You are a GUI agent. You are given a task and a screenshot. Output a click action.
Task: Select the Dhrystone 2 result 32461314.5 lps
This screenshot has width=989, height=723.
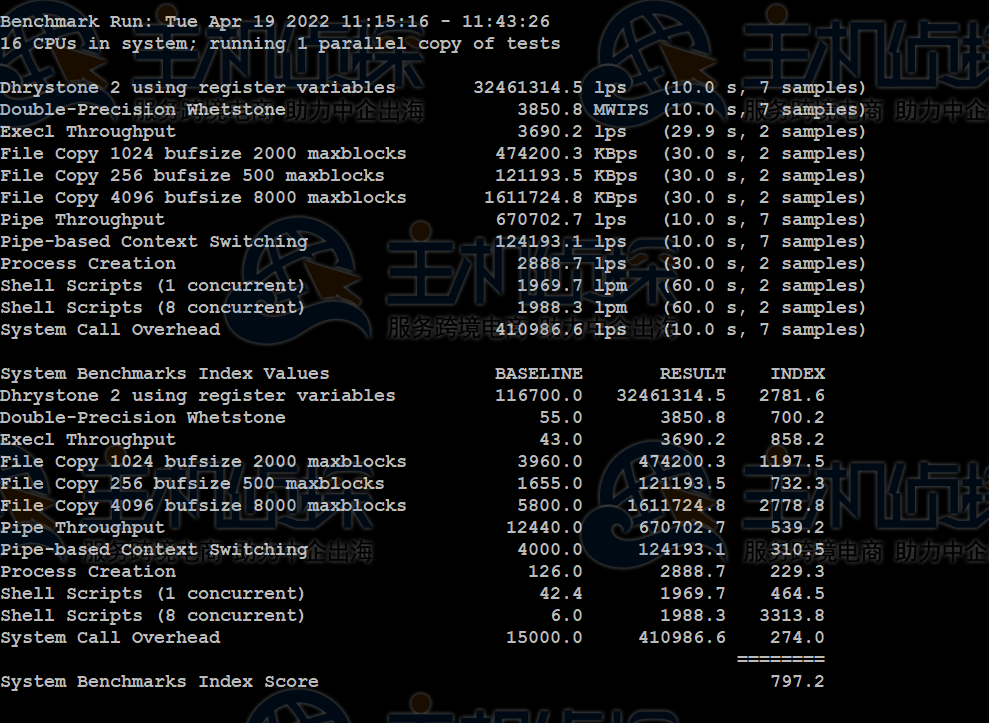point(550,88)
